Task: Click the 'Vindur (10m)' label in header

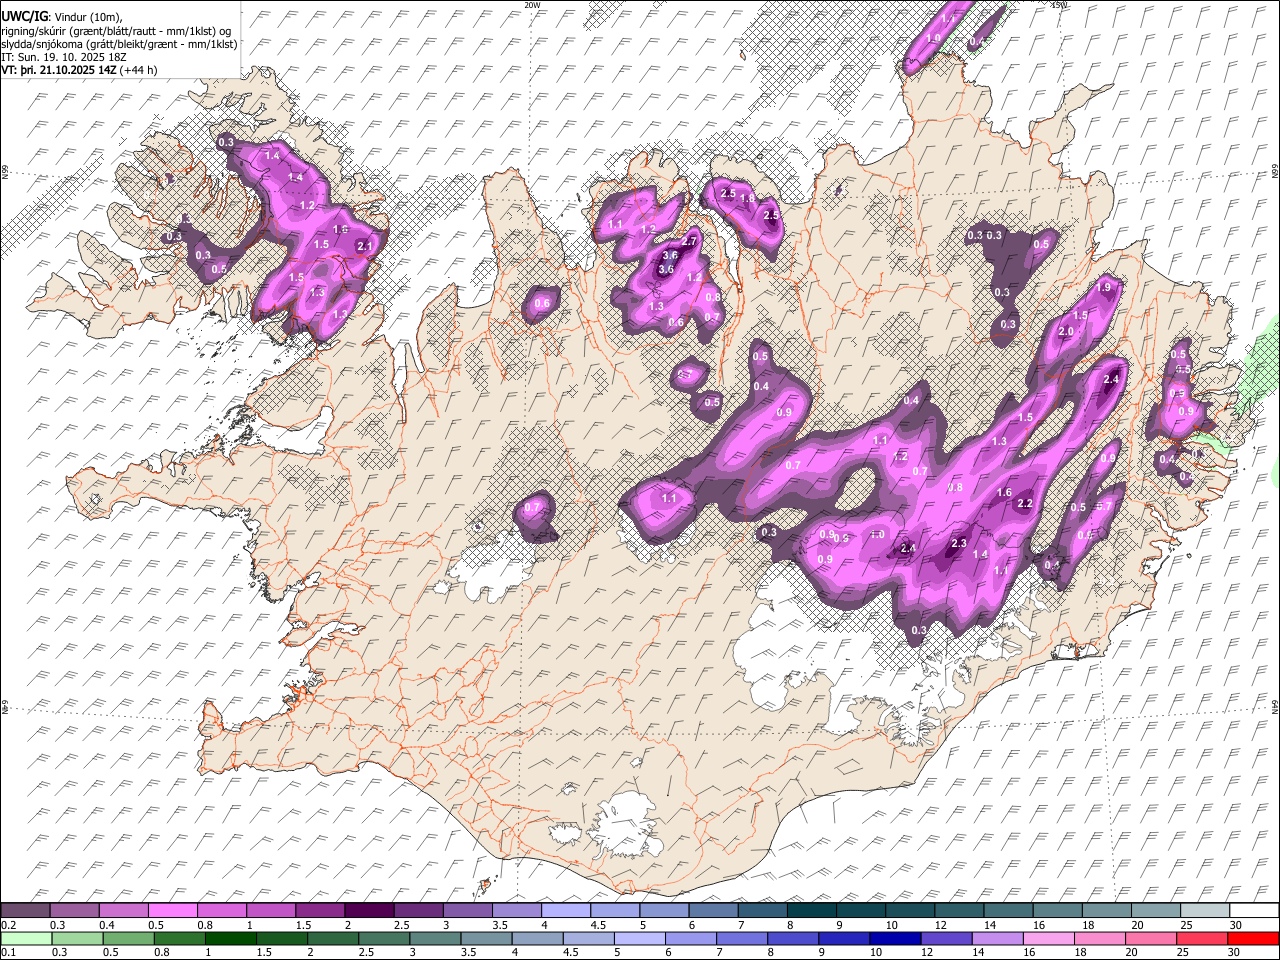Action: click(88, 16)
